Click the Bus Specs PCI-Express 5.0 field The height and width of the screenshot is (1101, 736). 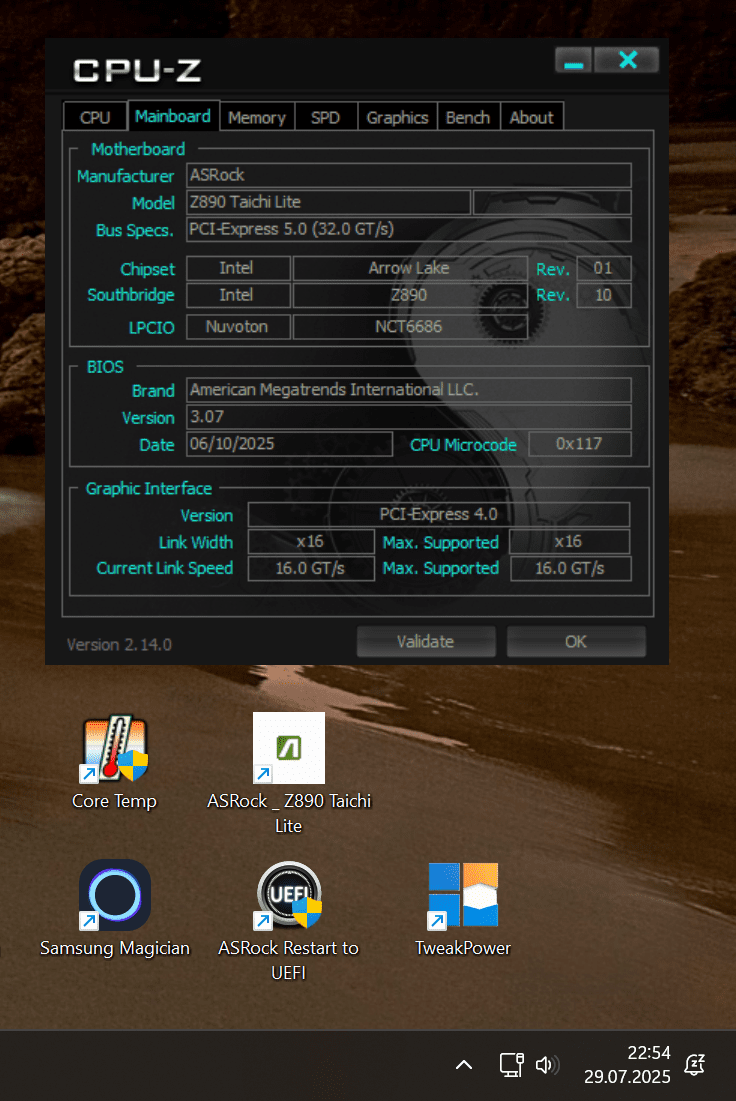[409, 229]
